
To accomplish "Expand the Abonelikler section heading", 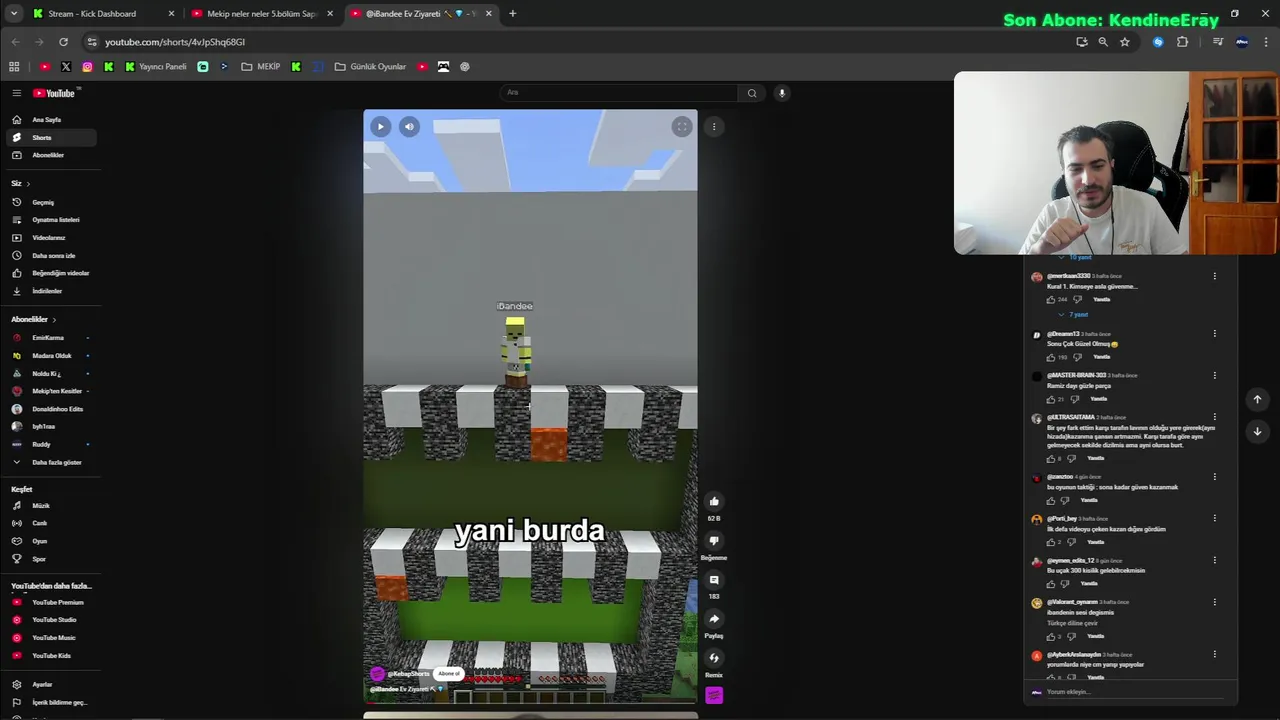I will (34, 319).
